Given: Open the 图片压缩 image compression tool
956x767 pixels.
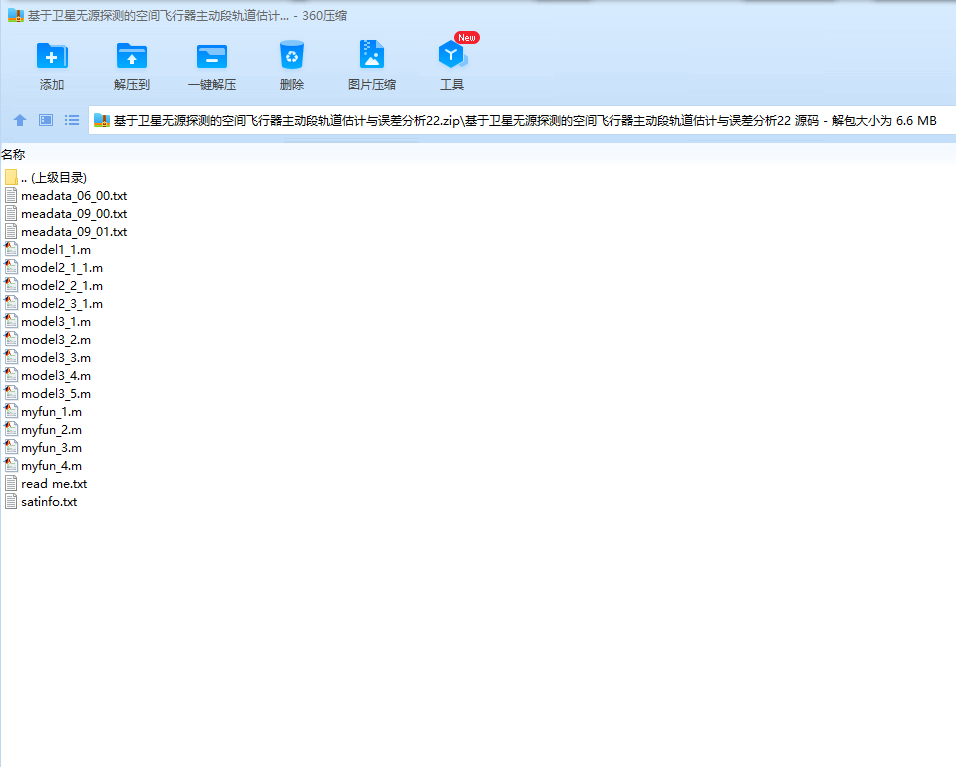Looking at the screenshot, I should [371, 55].
